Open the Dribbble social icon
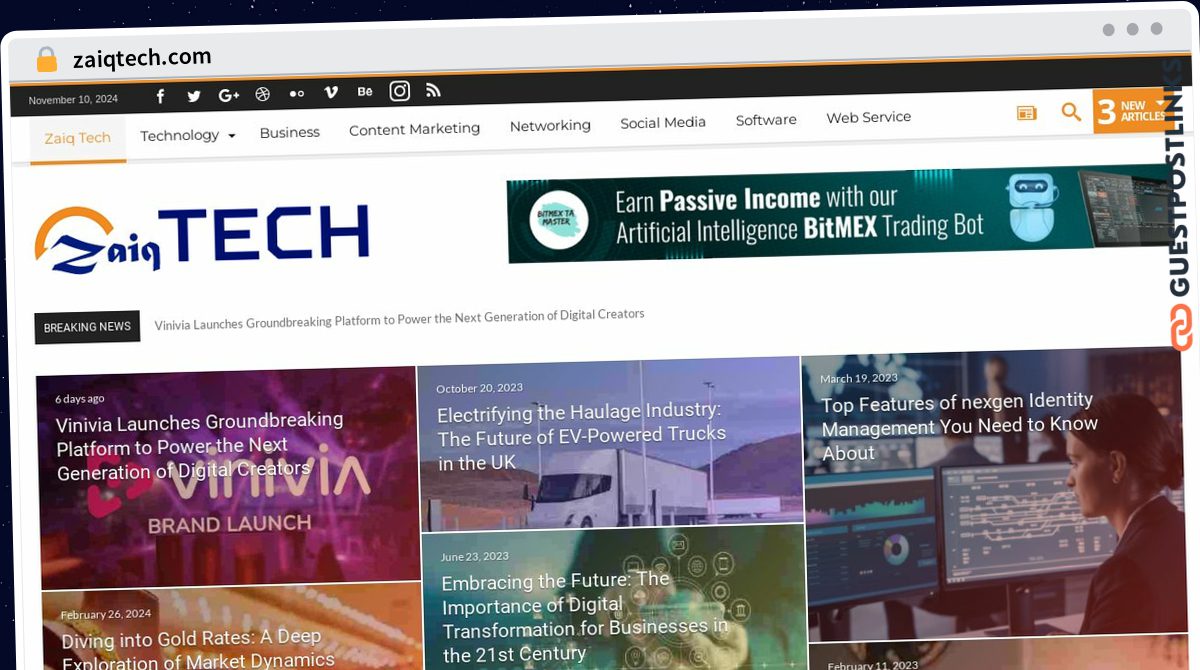 263,94
